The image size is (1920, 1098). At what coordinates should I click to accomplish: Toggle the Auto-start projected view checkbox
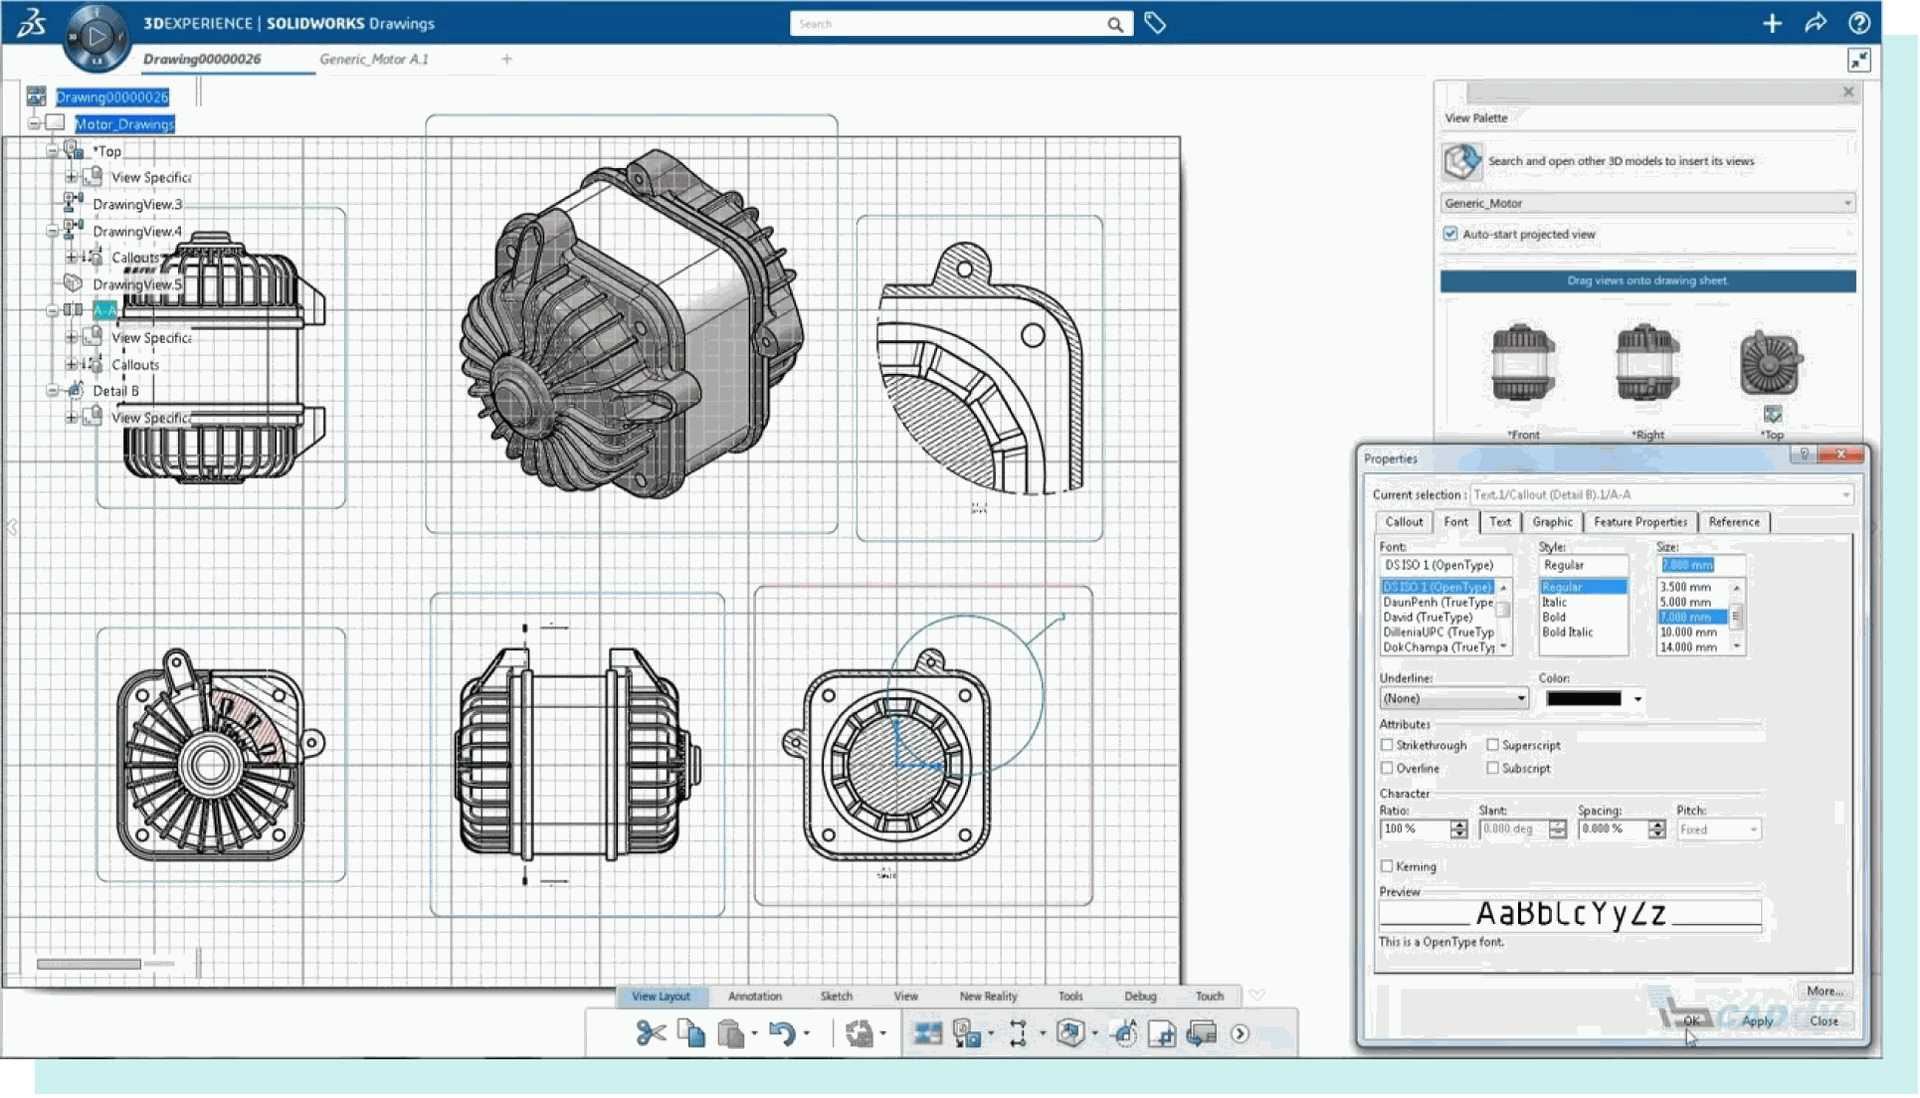click(x=1450, y=233)
